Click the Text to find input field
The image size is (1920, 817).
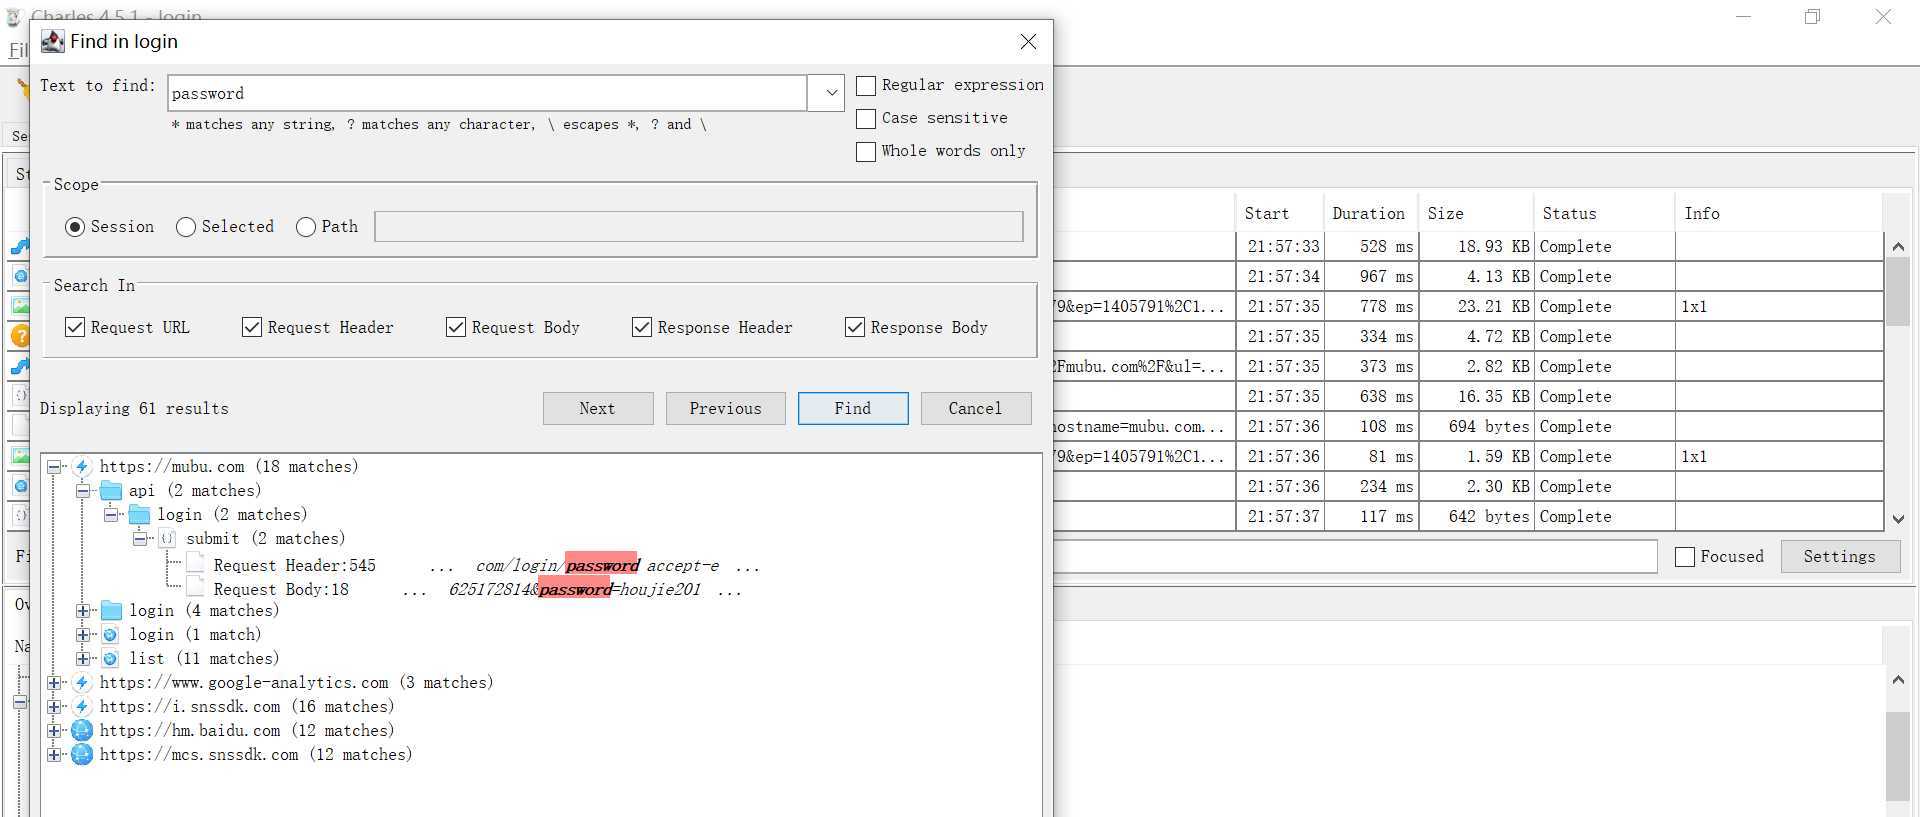coord(487,93)
